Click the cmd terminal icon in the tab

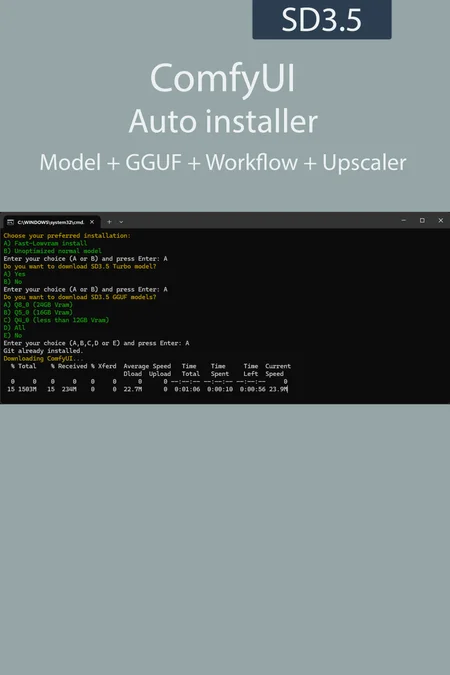pyautogui.click(x=10, y=222)
